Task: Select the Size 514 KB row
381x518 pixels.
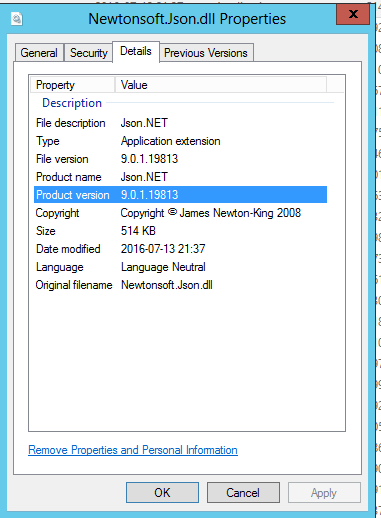Action: coord(180,231)
